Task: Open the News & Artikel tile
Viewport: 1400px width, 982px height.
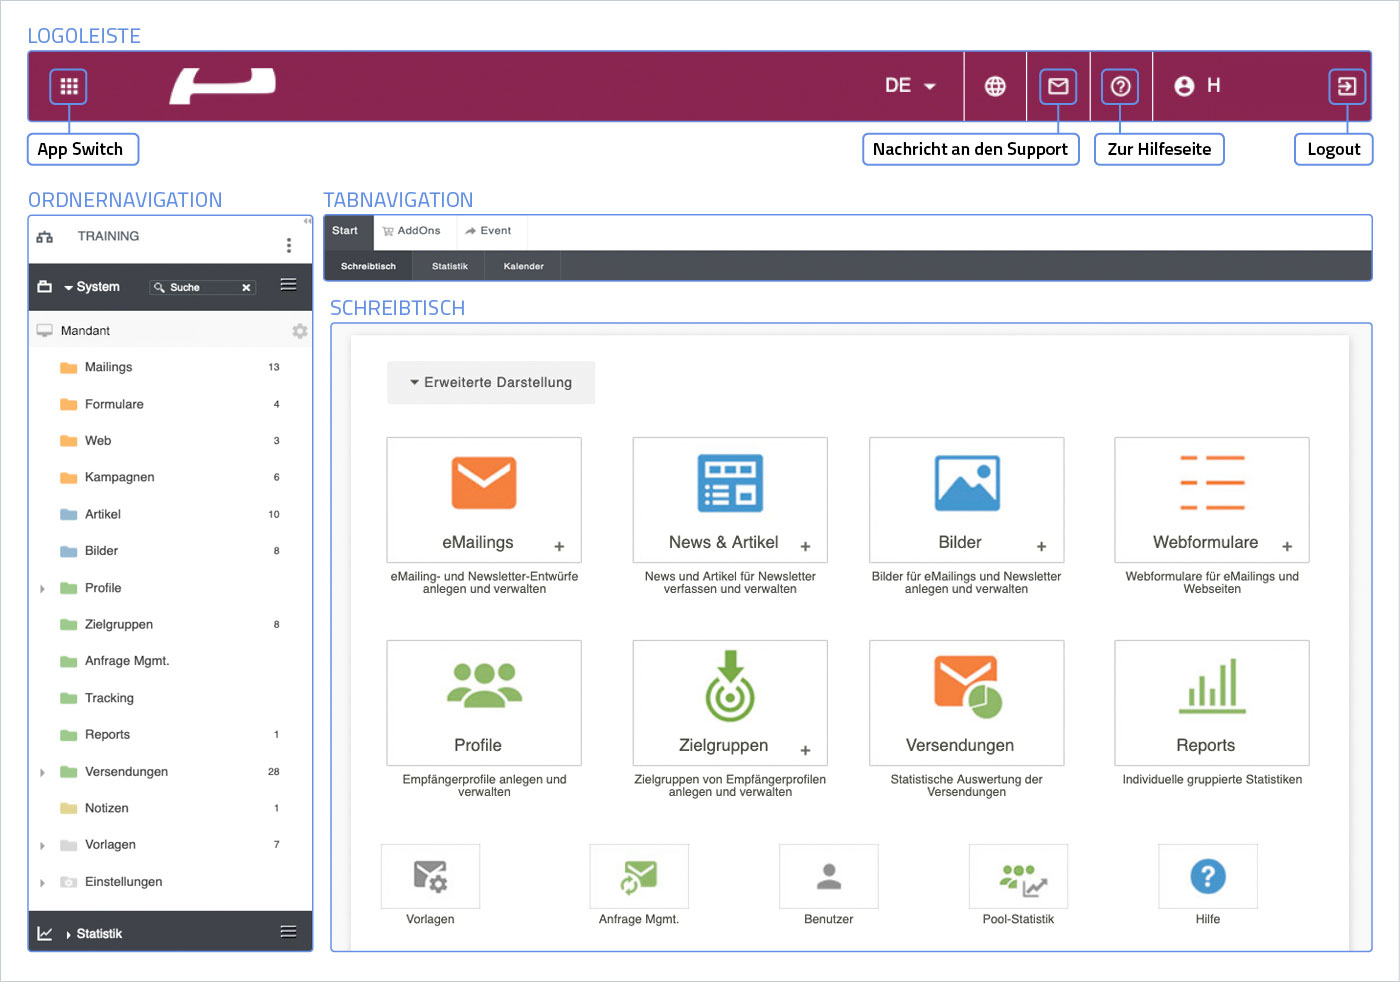Action: [730, 500]
